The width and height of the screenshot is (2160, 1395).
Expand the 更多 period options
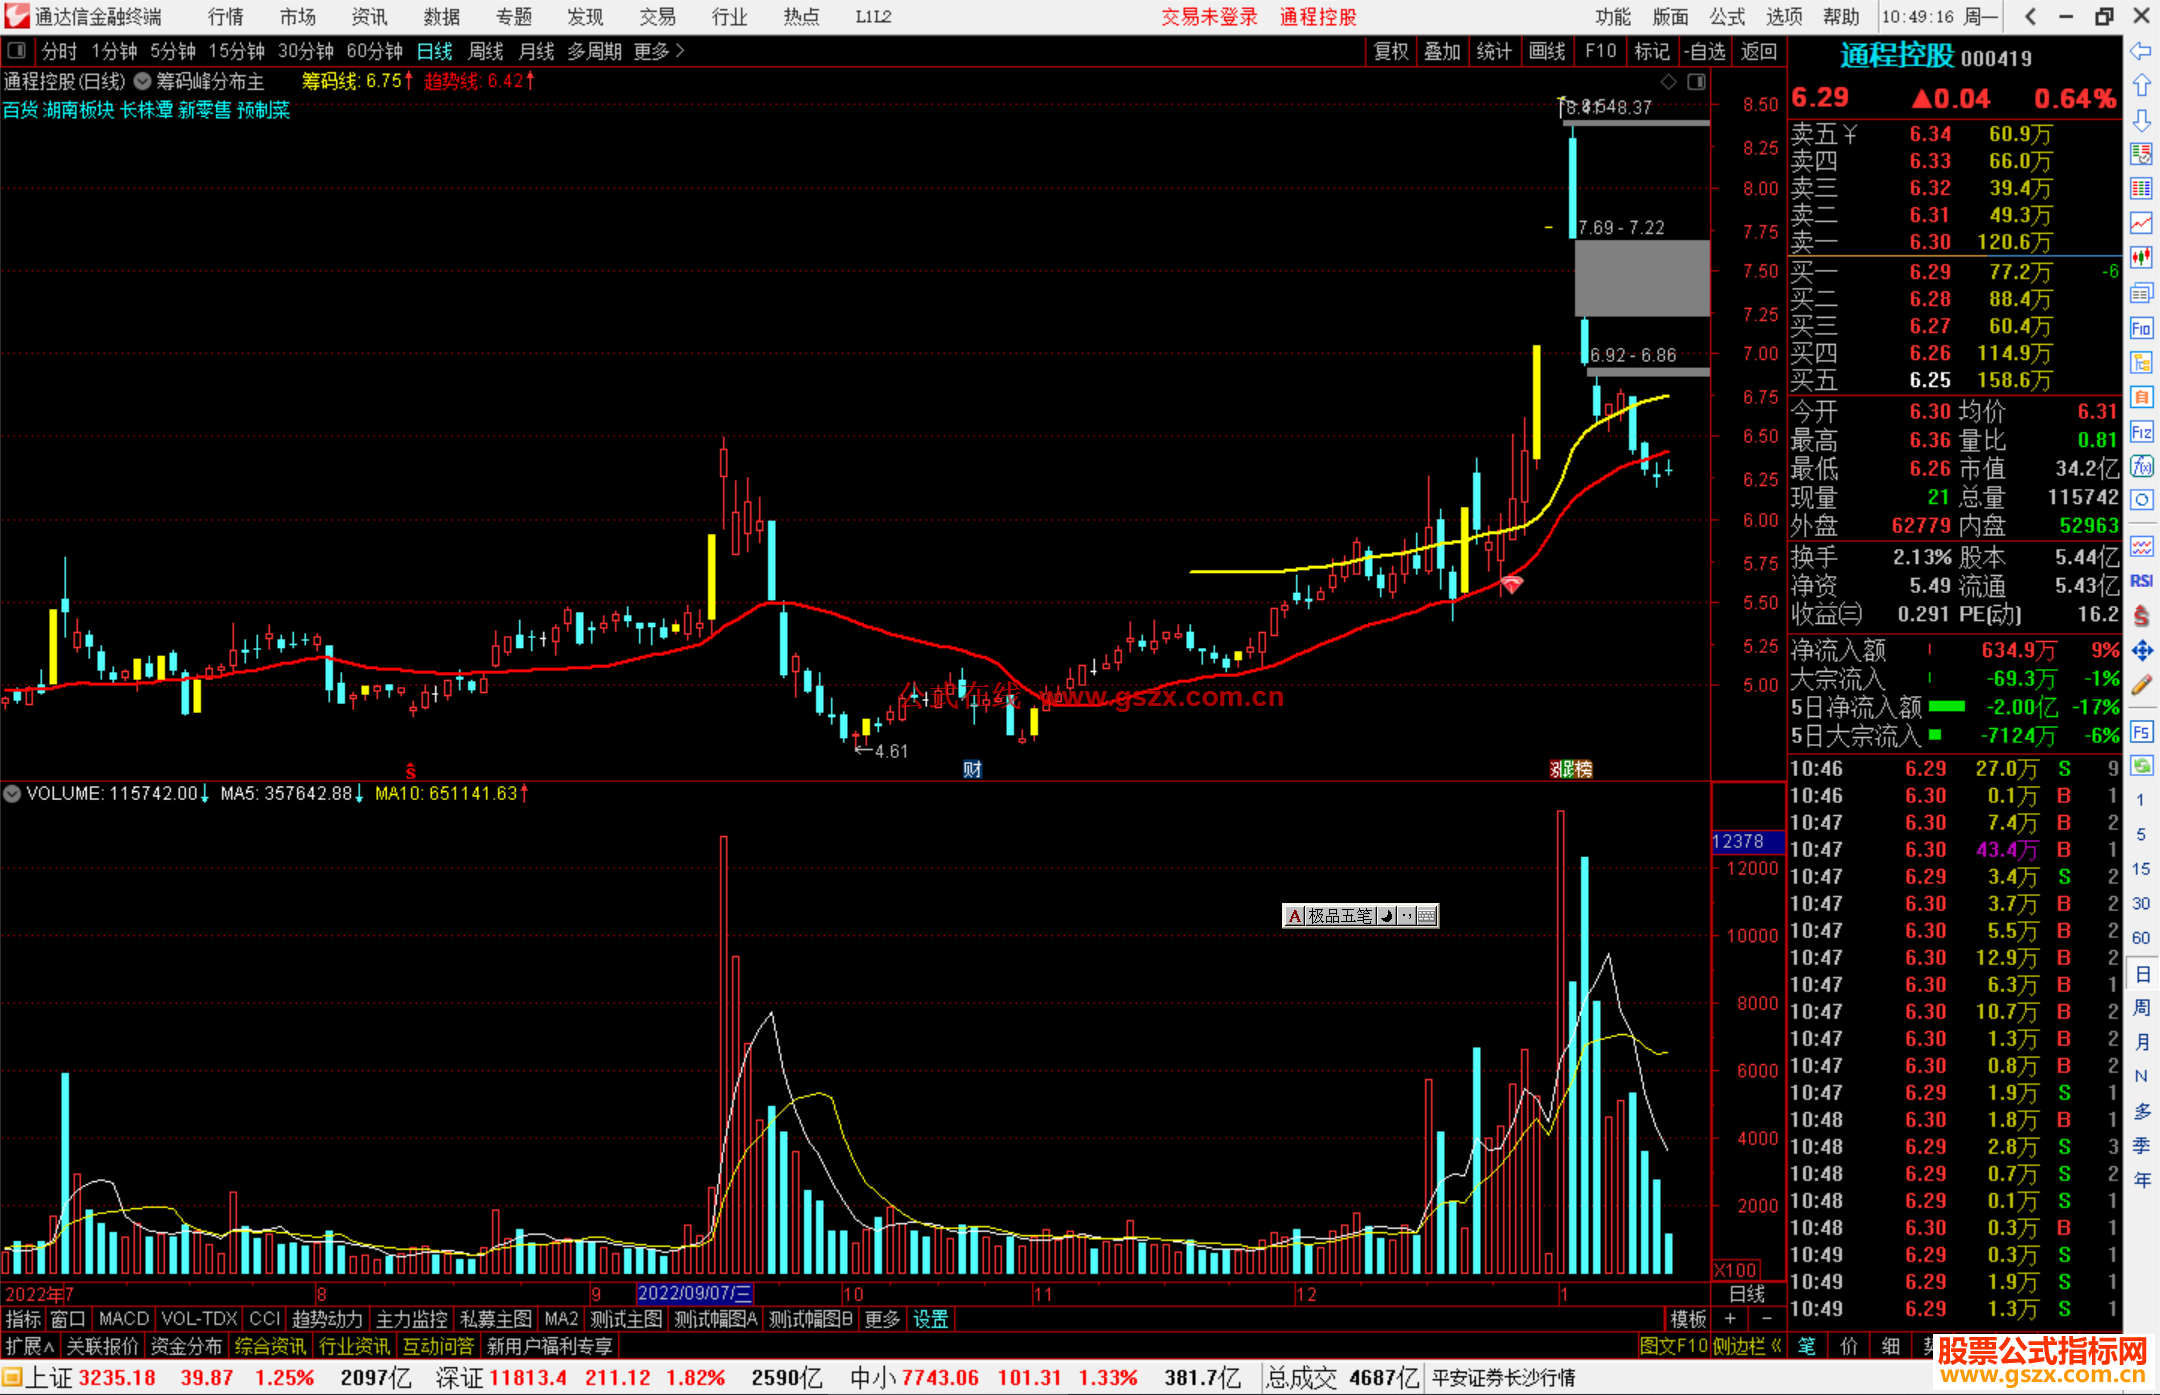659,51
